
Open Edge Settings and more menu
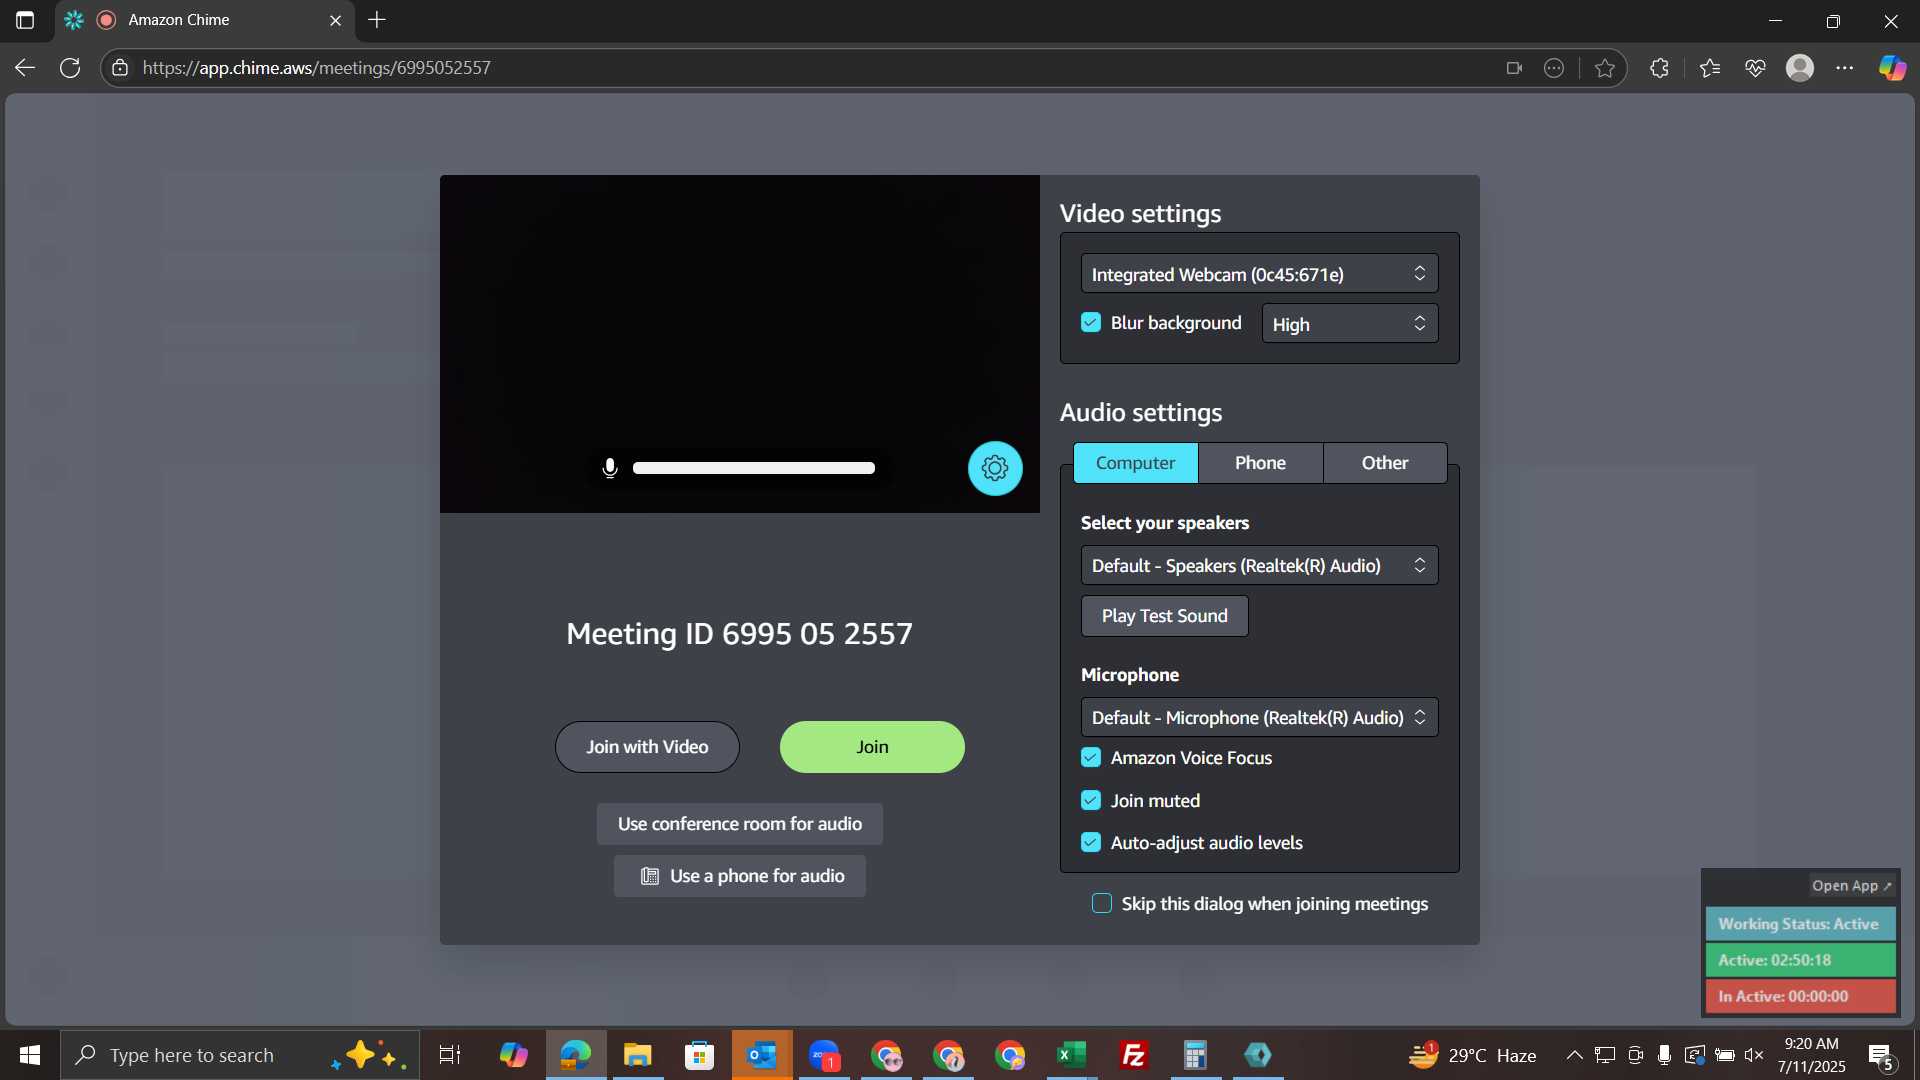coord(1845,68)
